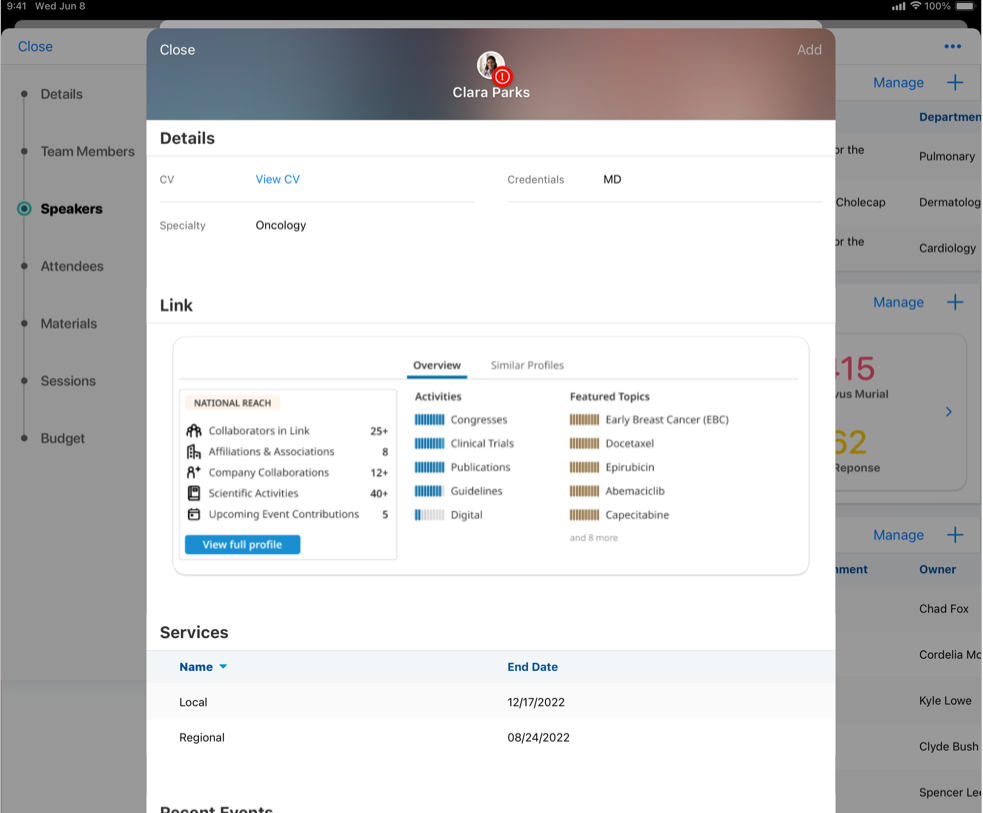Viewport: 983px width, 813px height.
Task: Tap Clara Parks profile avatar
Action: (x=490, y=66)
